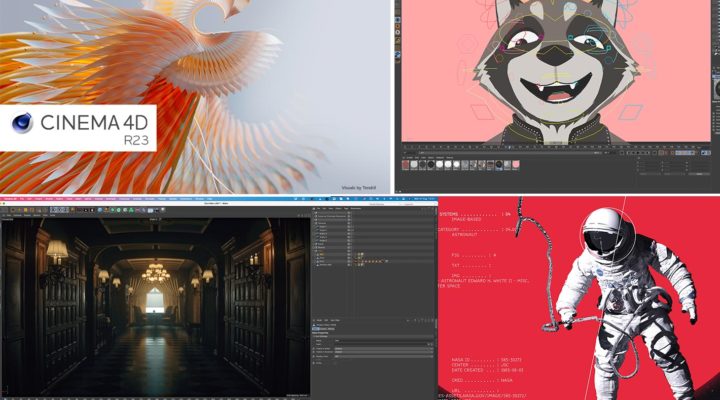Open the Render menu in macOS menu bar

click(173, 199)
